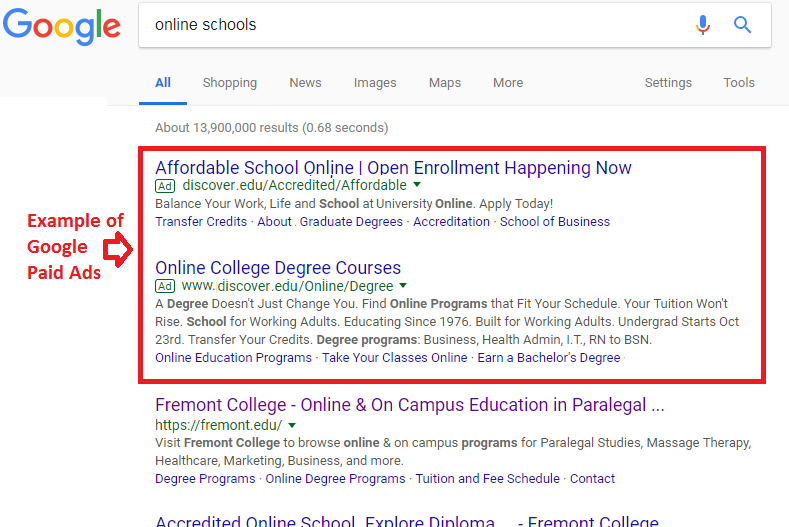Click Ad badge beside www.discover.edu/Online/Degree

tap(165, 286)
